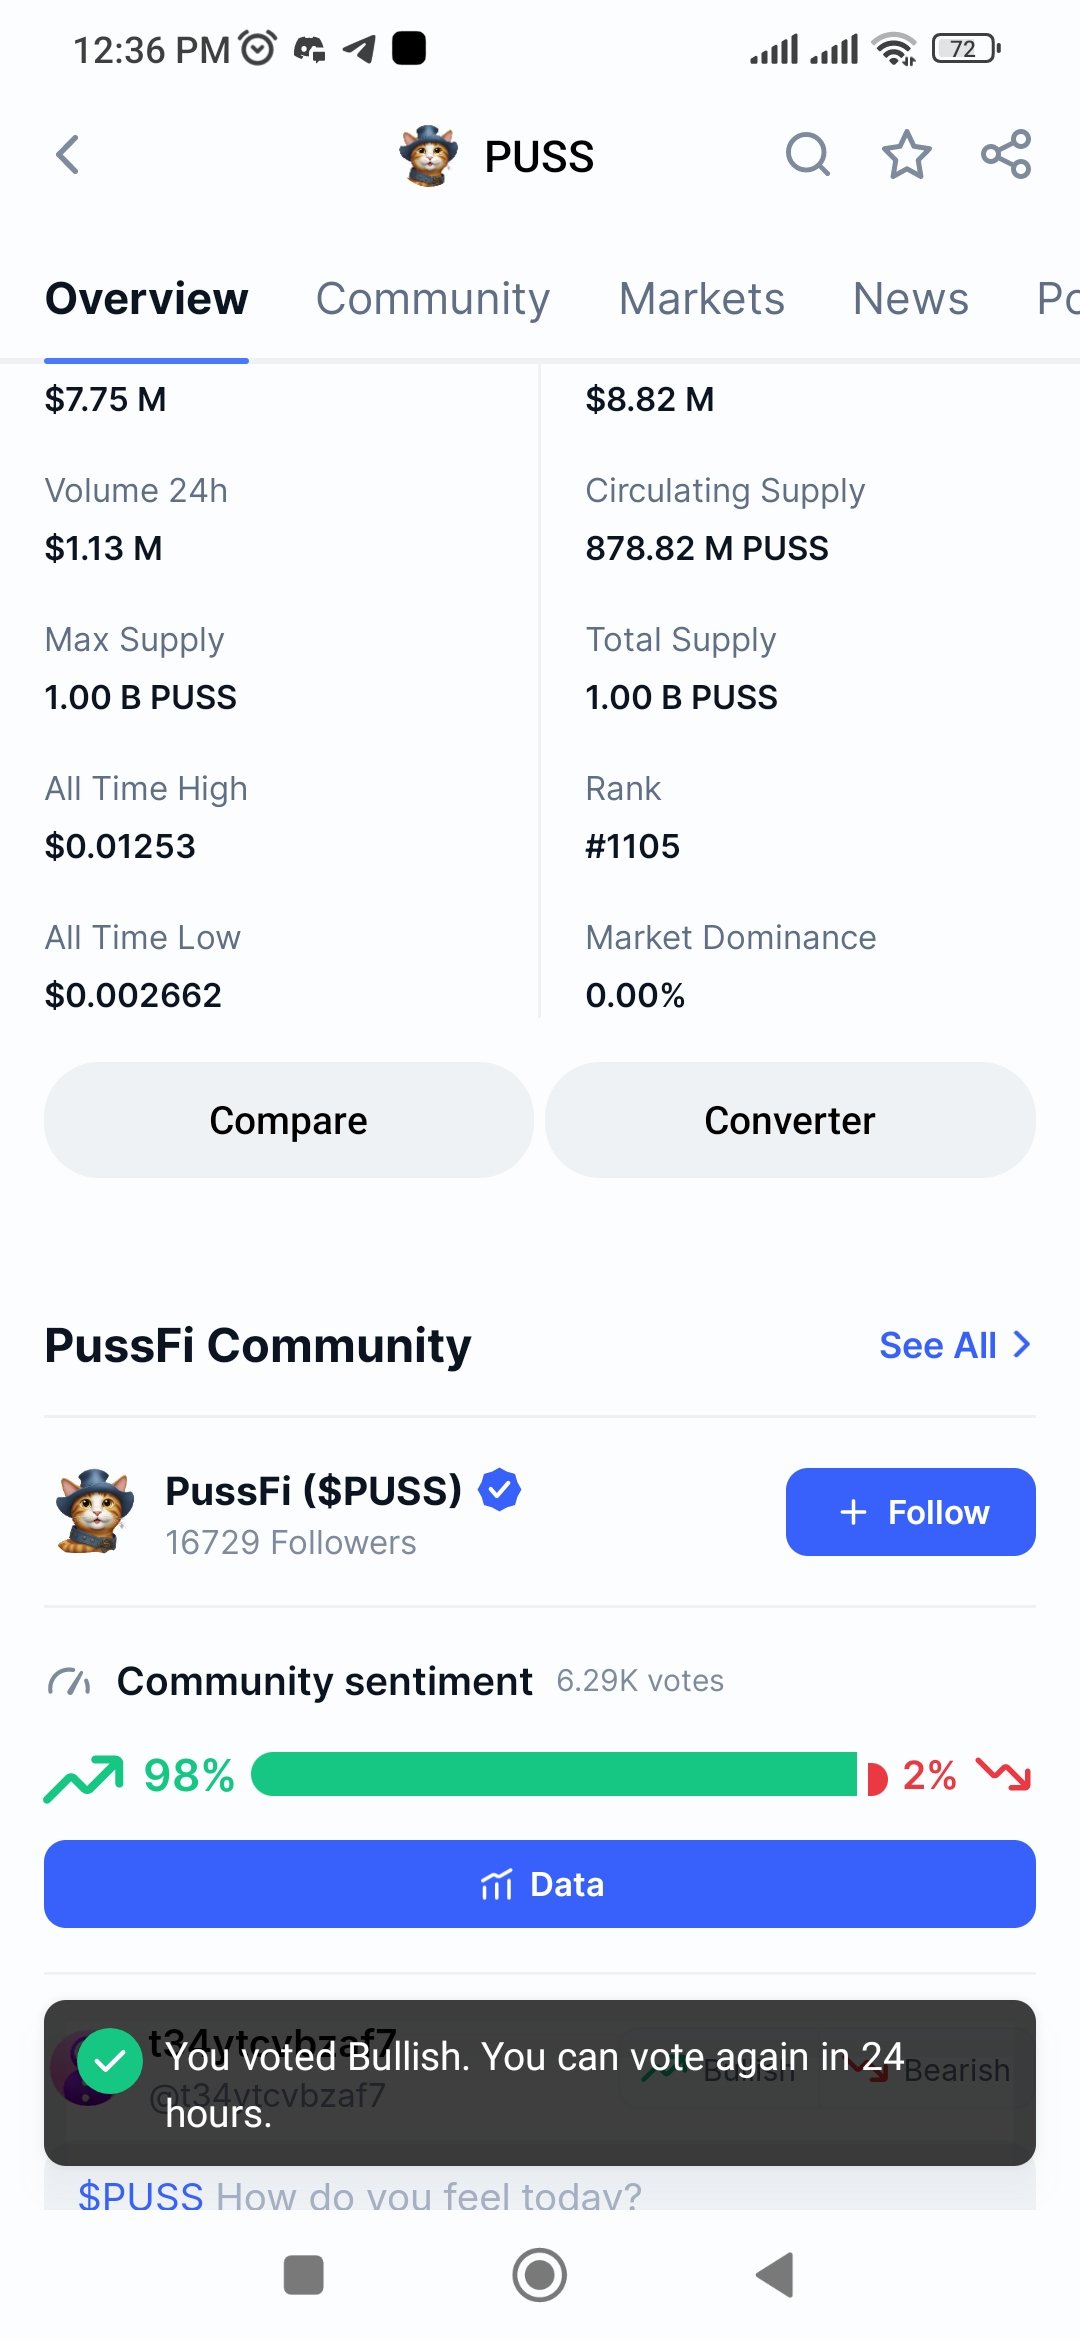This screenshot has width=1080, height=2340.
Task: Tap the community sentiment gauge icon
Action: pyautogui.click(x=70, y=1682)
